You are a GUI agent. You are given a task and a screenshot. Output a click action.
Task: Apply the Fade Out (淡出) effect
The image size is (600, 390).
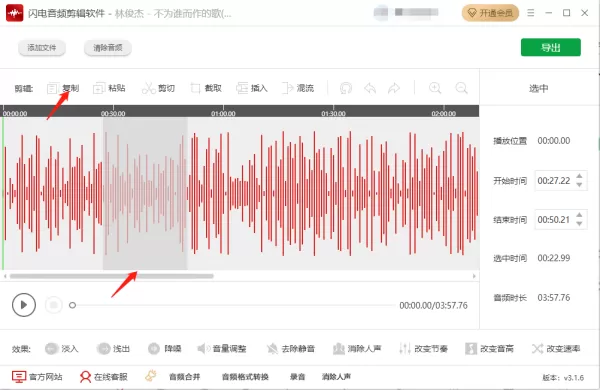[x=113, y=349]
